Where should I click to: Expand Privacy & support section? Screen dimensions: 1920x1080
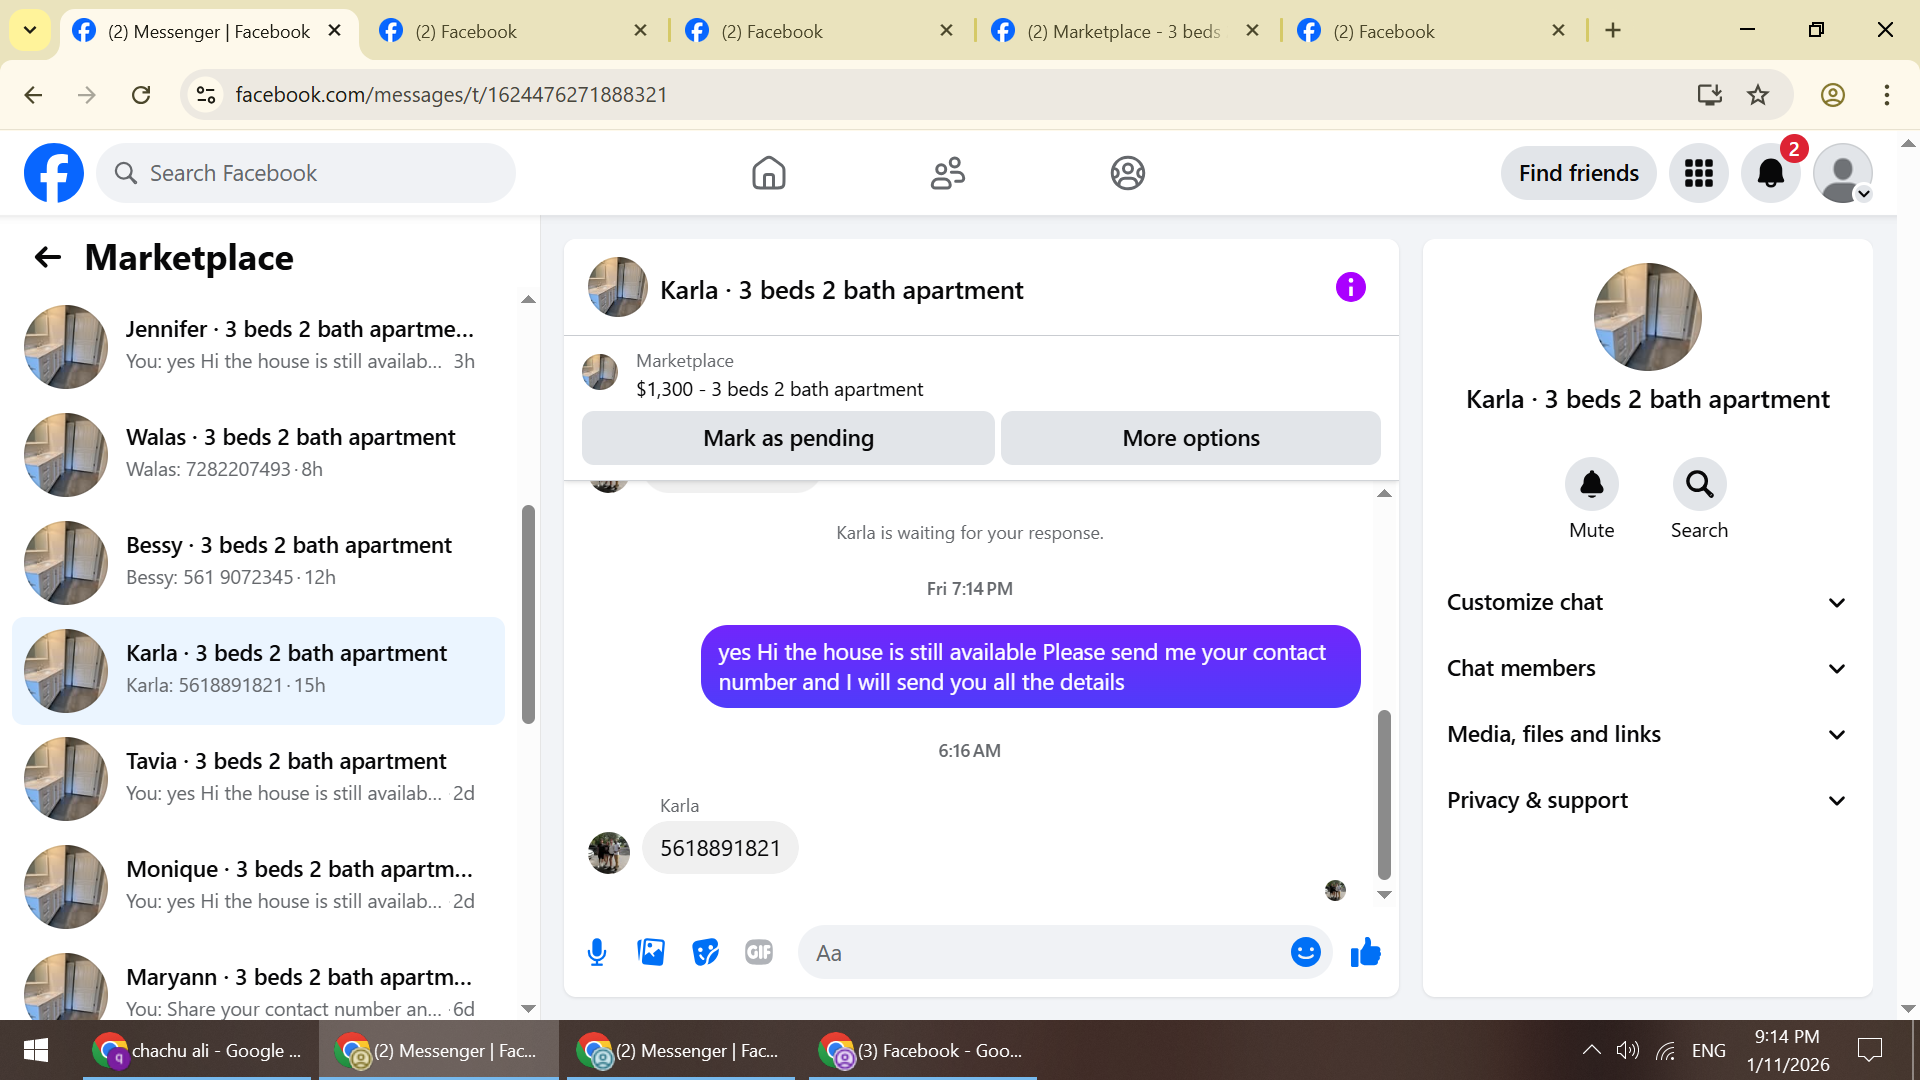click(x=1646, y=801)
